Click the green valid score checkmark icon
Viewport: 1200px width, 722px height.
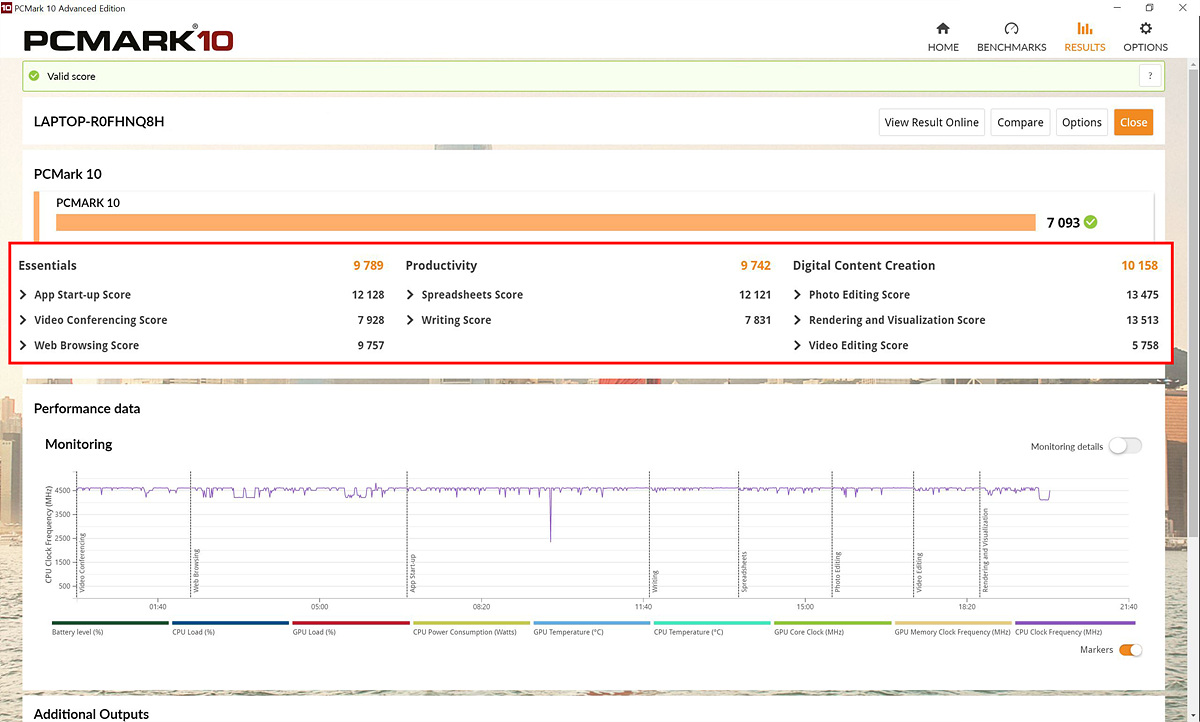(x=35, y=76)
